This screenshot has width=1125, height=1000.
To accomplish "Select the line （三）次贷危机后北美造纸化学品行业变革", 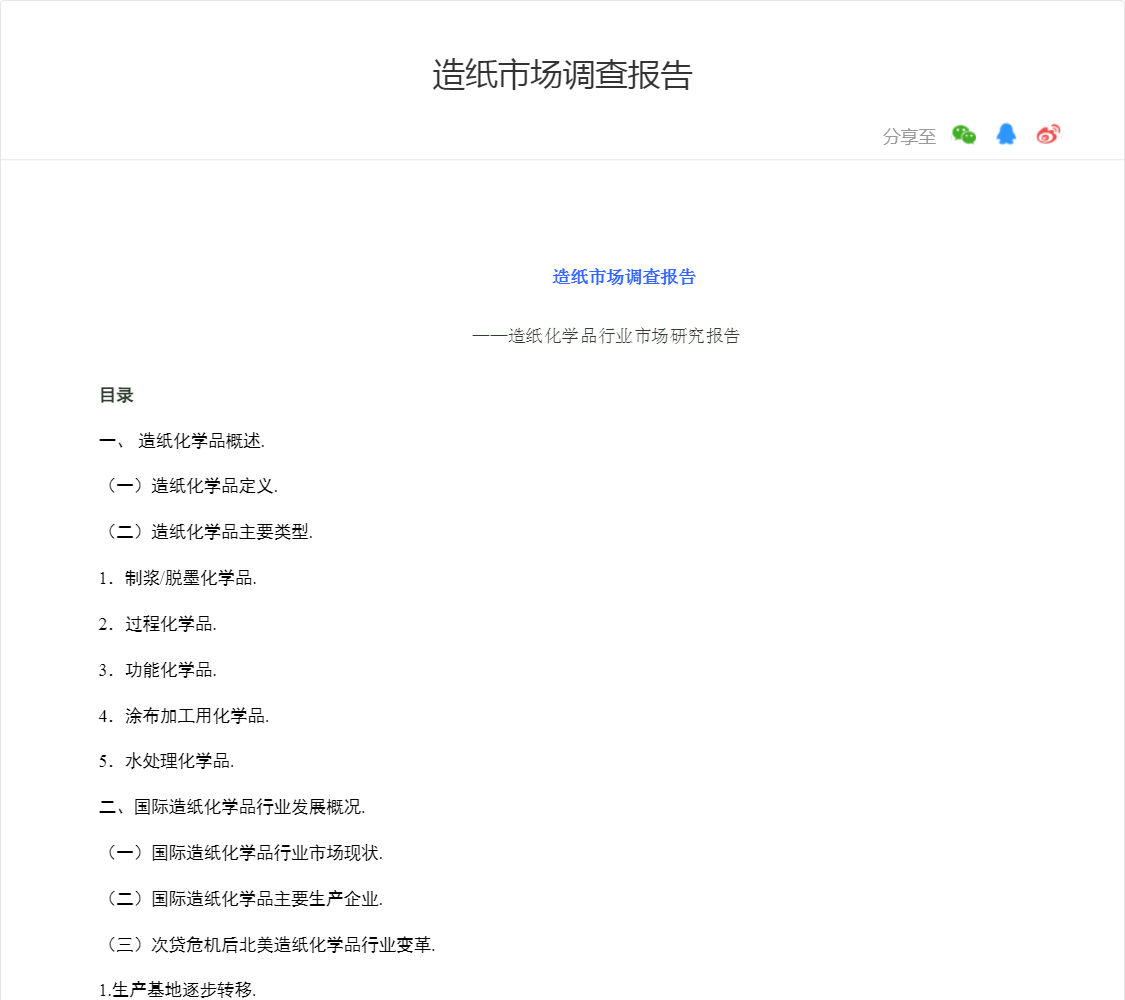I will (268, 945).
